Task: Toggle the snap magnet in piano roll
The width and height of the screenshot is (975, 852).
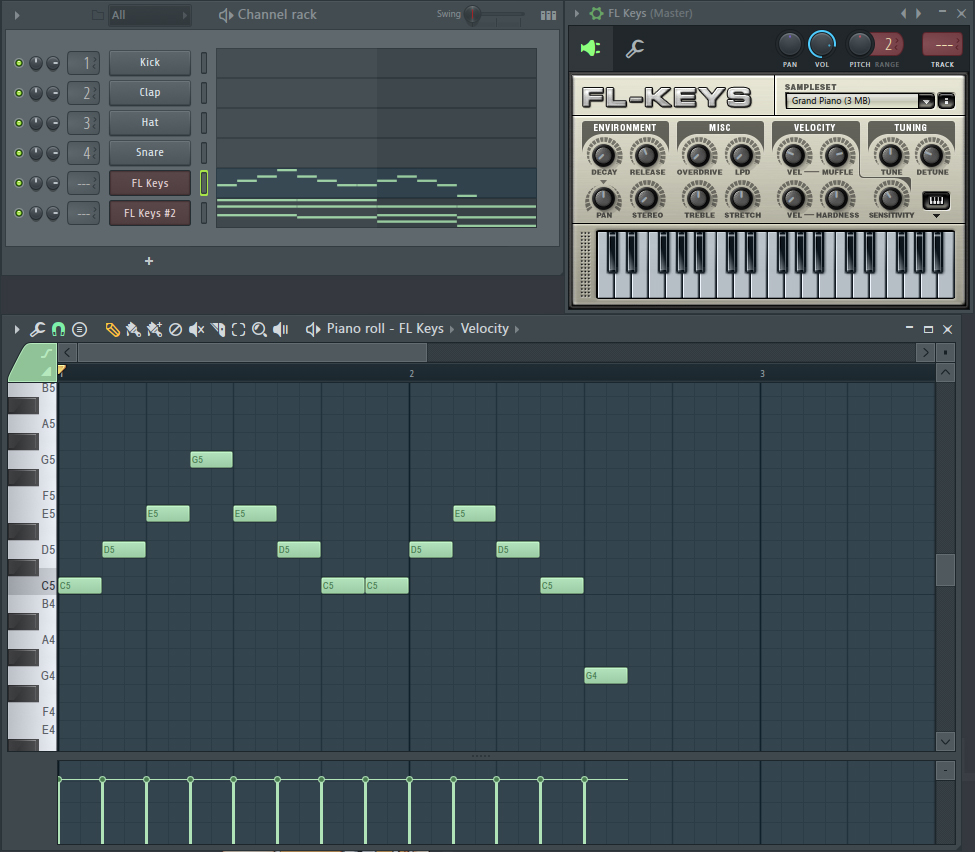Action: tap(58, 329)
